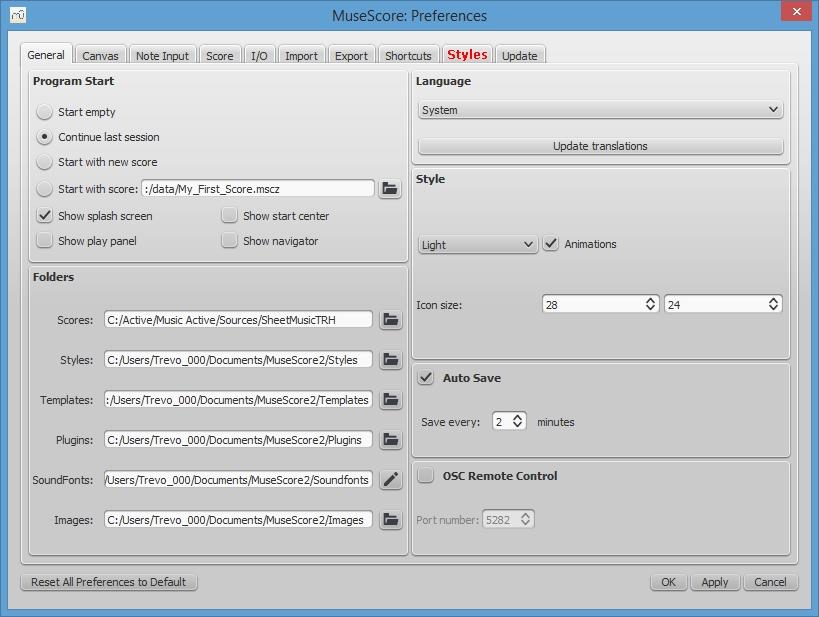Select Start with score radio button
819x617 pixels.
tap(44, 189)
